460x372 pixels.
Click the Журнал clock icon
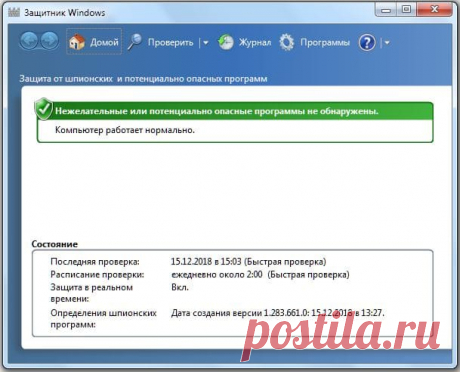(x=226, y=42)
